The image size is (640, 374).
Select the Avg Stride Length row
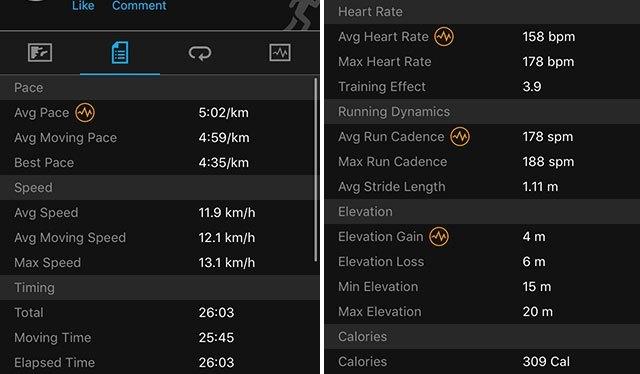click(482, 187)
